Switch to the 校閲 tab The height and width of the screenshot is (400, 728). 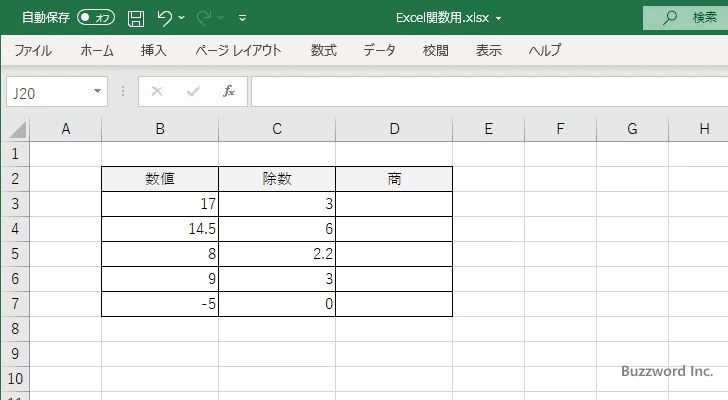pos(436,50)
